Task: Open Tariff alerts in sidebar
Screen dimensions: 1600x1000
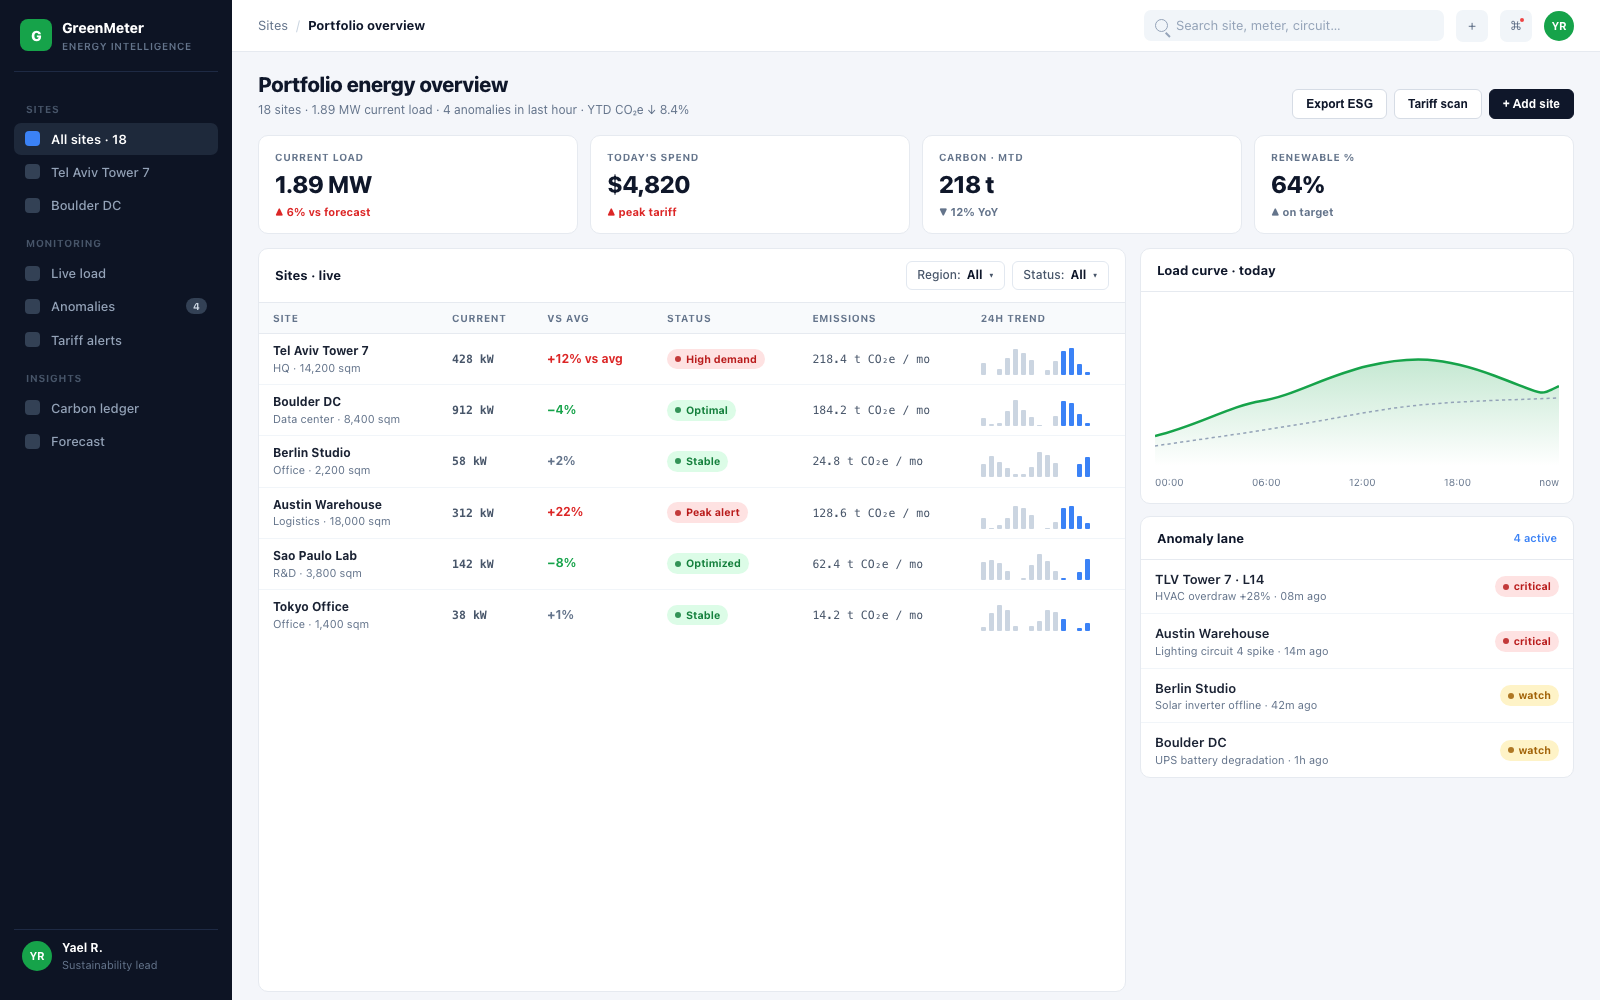Action: tap(116, 340)
